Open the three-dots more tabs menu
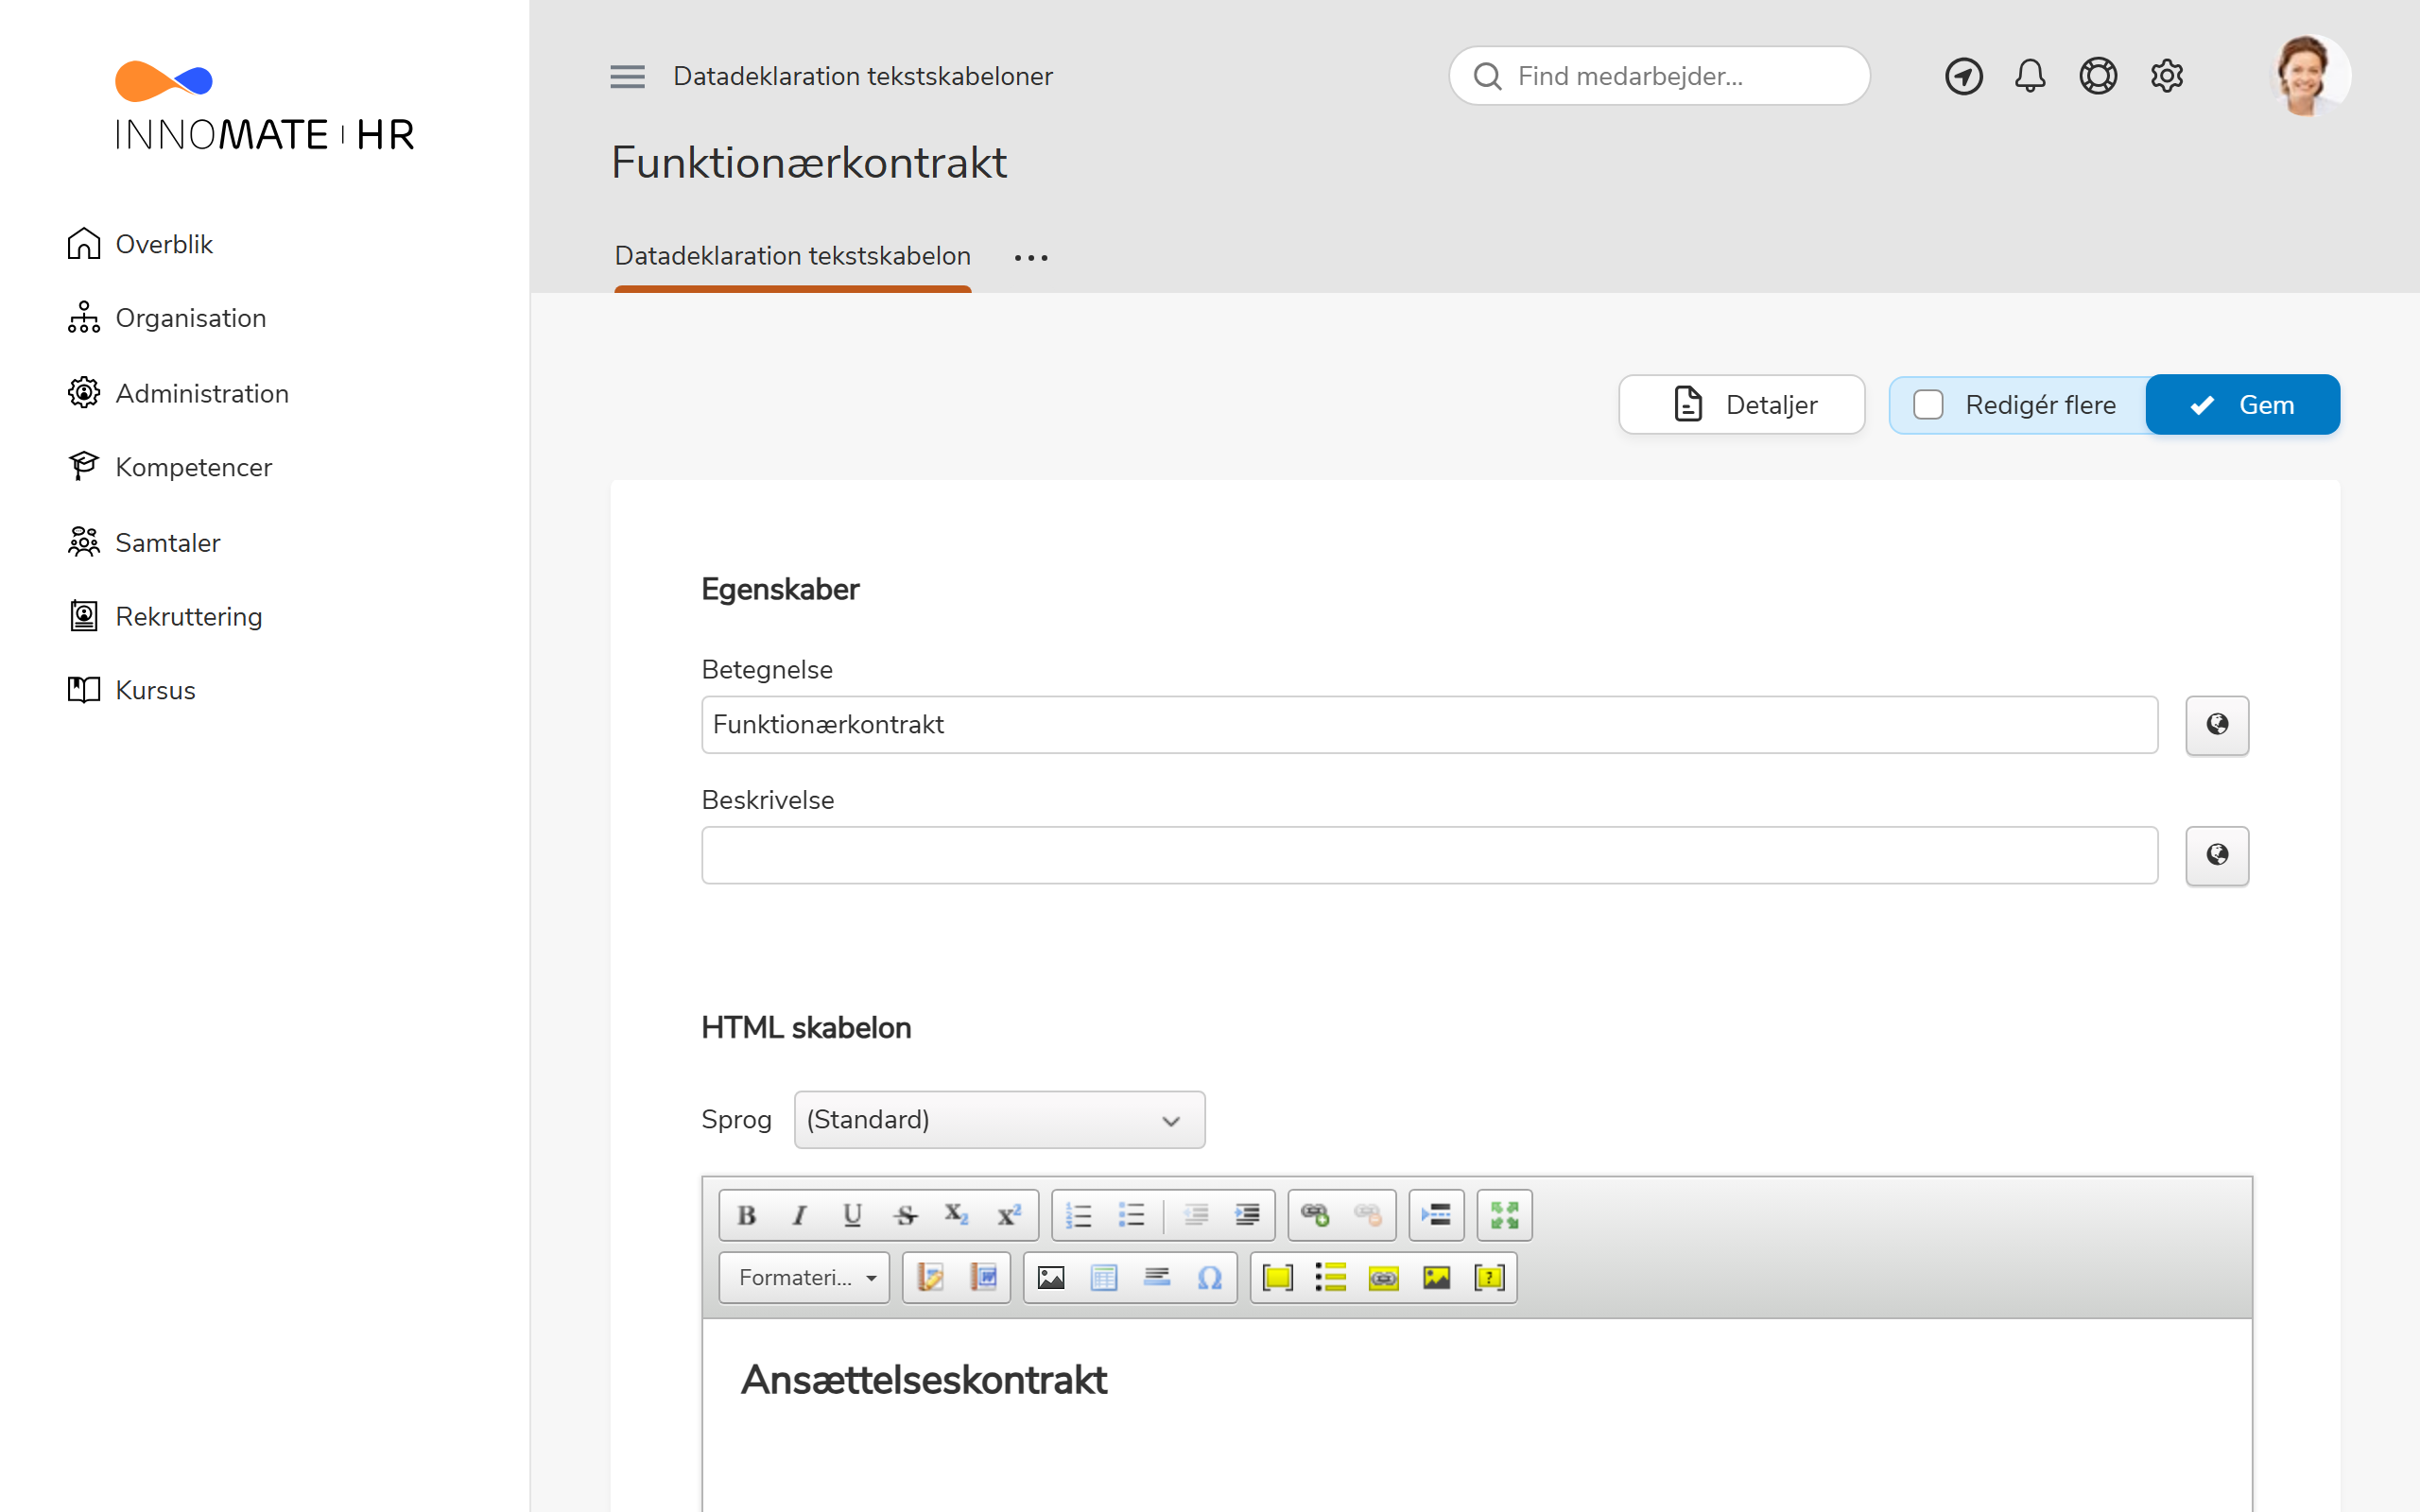The image size is (2420, 1512). point(1031,257)
